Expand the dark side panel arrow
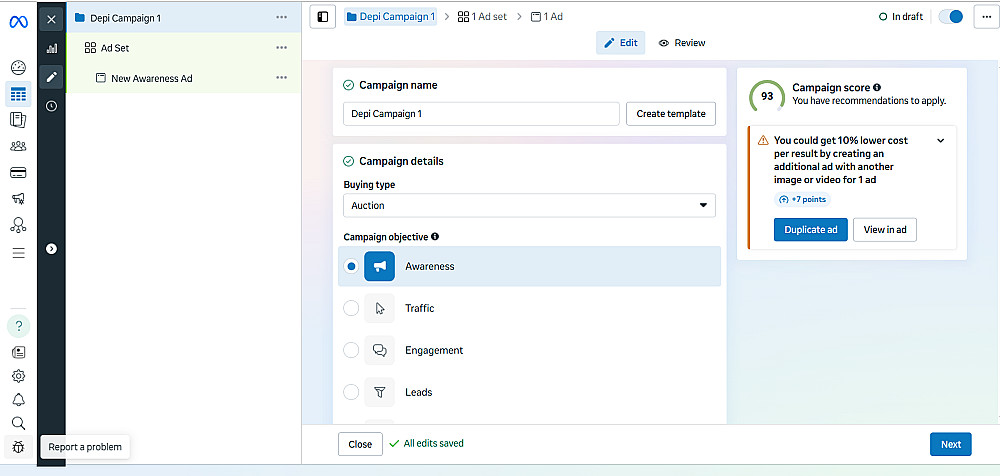 pyautogui.click(x=51, y=248)
